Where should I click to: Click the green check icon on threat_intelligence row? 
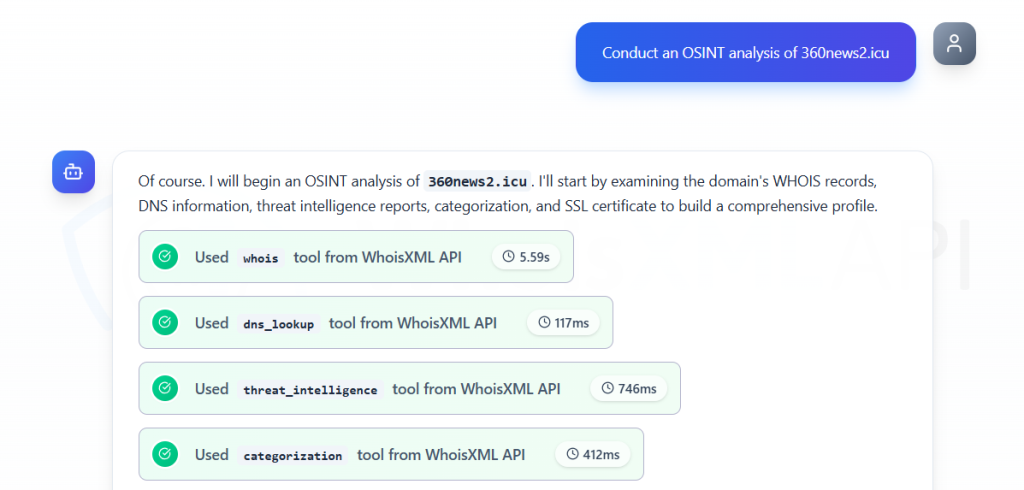point(165,389)
